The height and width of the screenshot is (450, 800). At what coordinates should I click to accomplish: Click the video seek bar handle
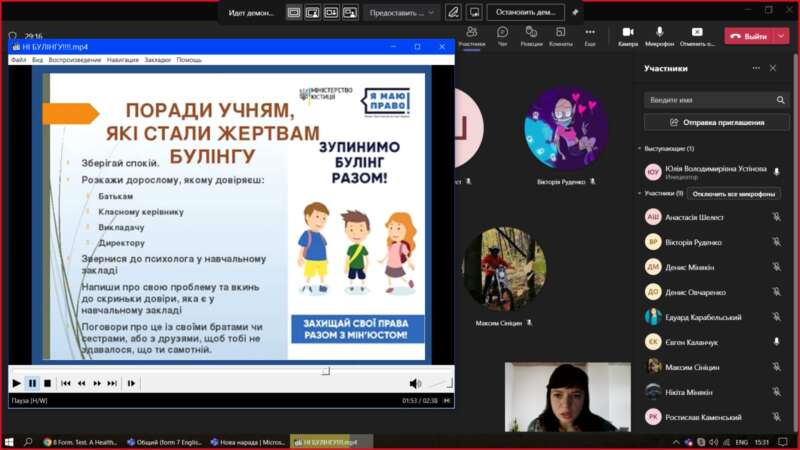[x=325, y=370]
